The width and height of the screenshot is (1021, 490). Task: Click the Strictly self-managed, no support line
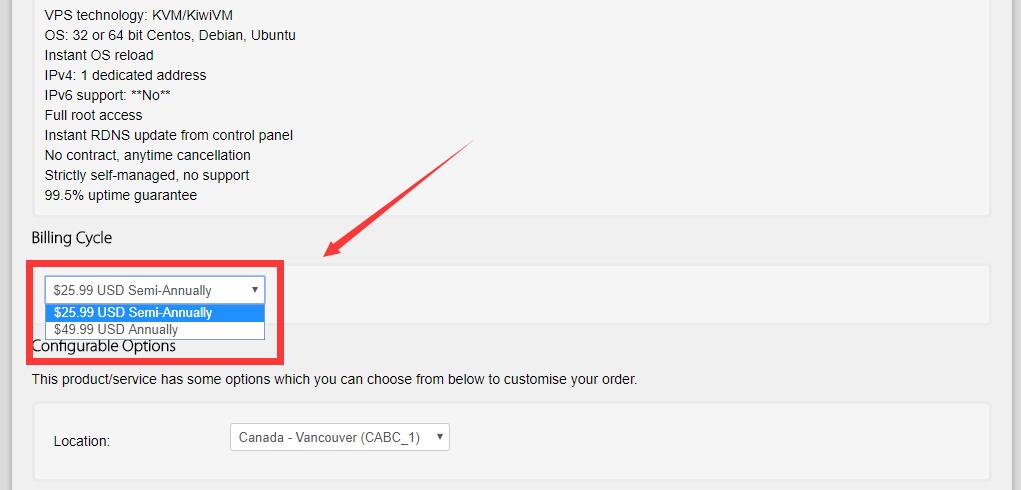pyautogui.click(x=147, y=176)
